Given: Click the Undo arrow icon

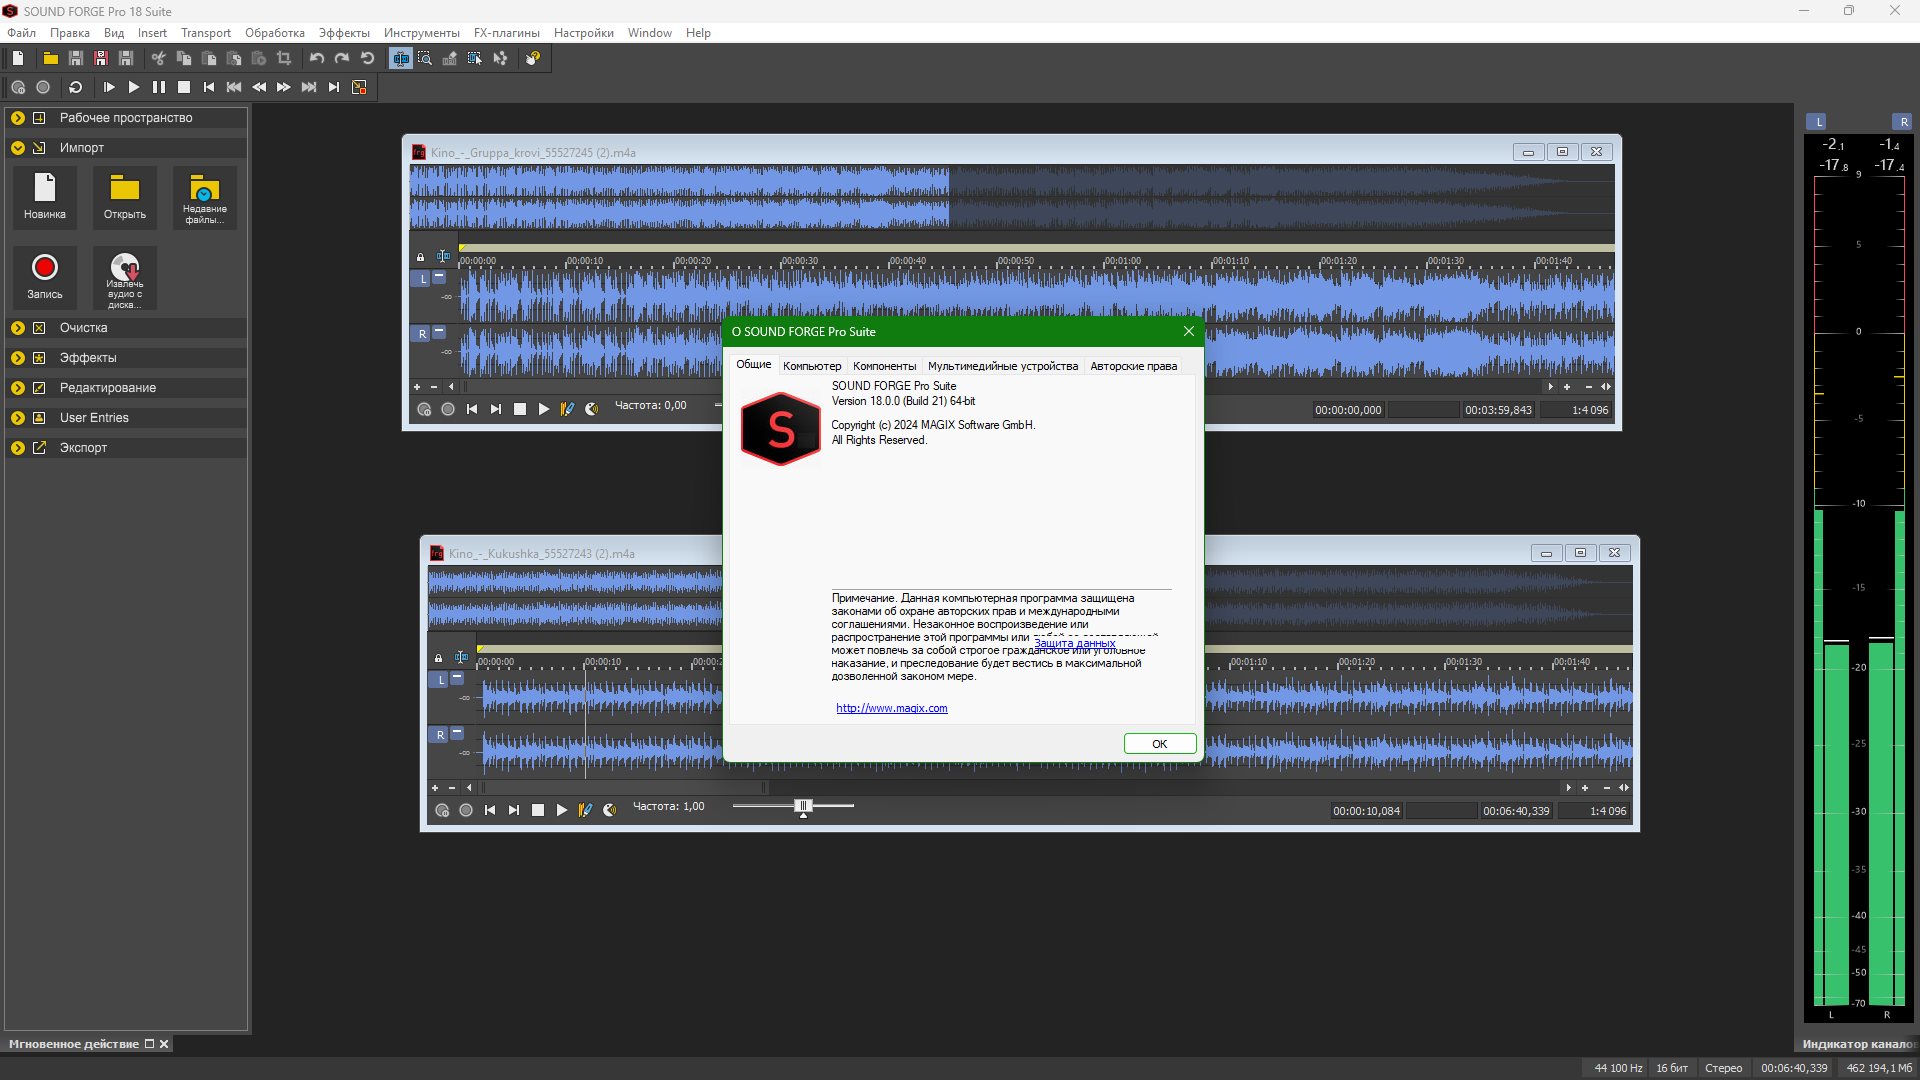Looking at the screenshot, I should (316, 59).
